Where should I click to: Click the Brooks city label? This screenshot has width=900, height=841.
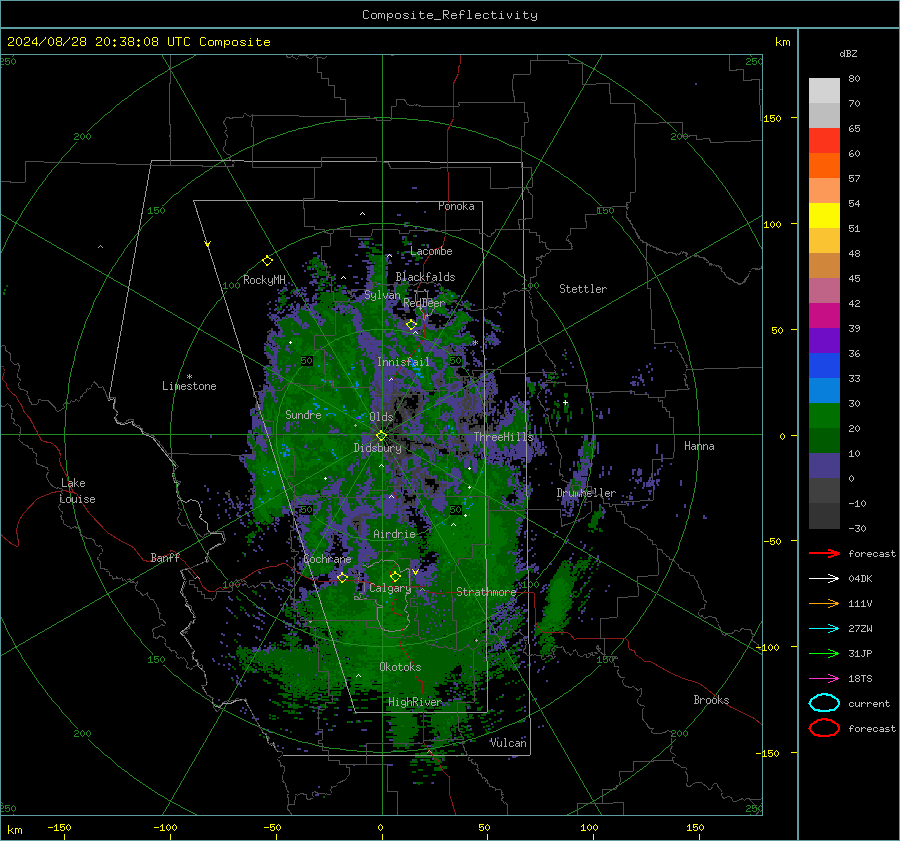[711, 700]
